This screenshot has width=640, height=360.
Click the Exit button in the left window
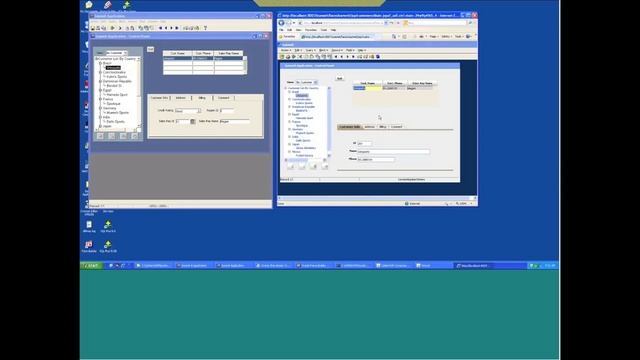[x=151, y=49]
